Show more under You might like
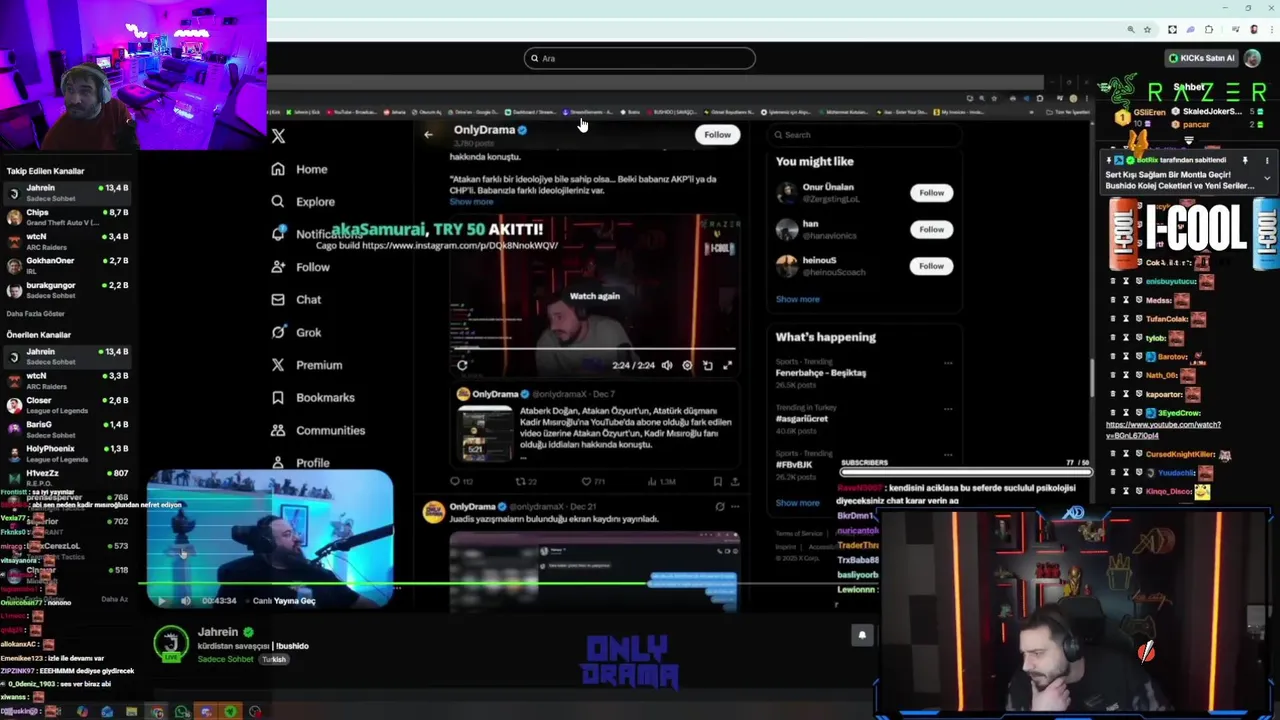The width and height of the screenshot is (1280, 720). pos(797,299)
